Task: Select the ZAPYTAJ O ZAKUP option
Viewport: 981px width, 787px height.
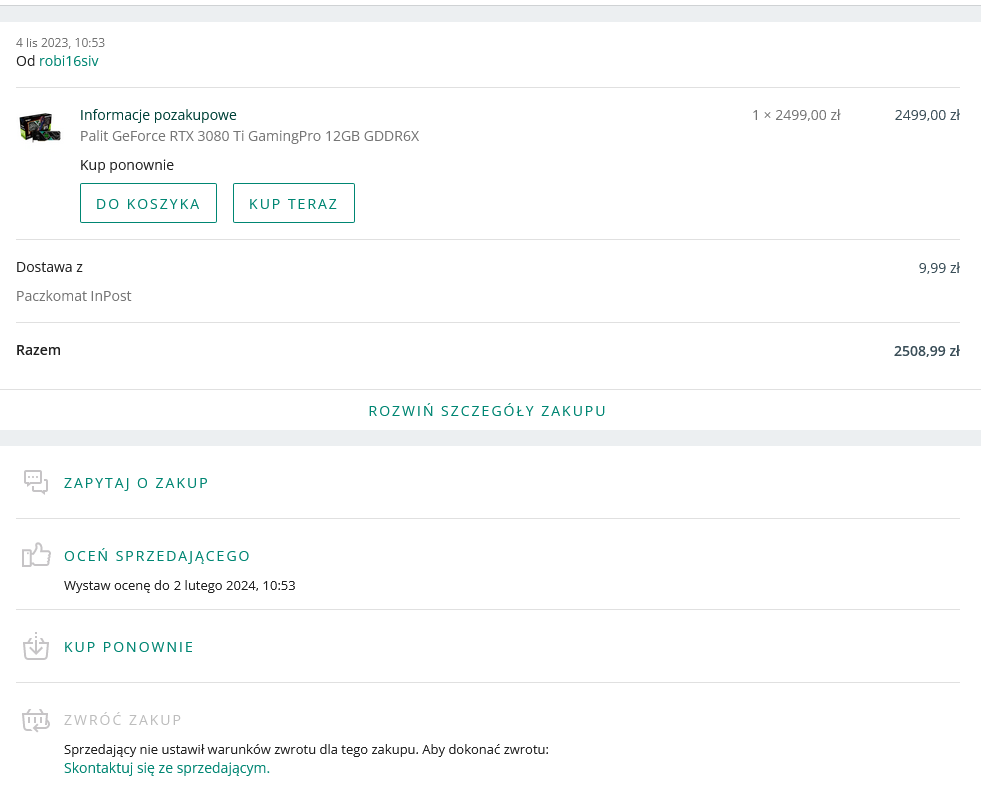Action: [x=136, y=483]
